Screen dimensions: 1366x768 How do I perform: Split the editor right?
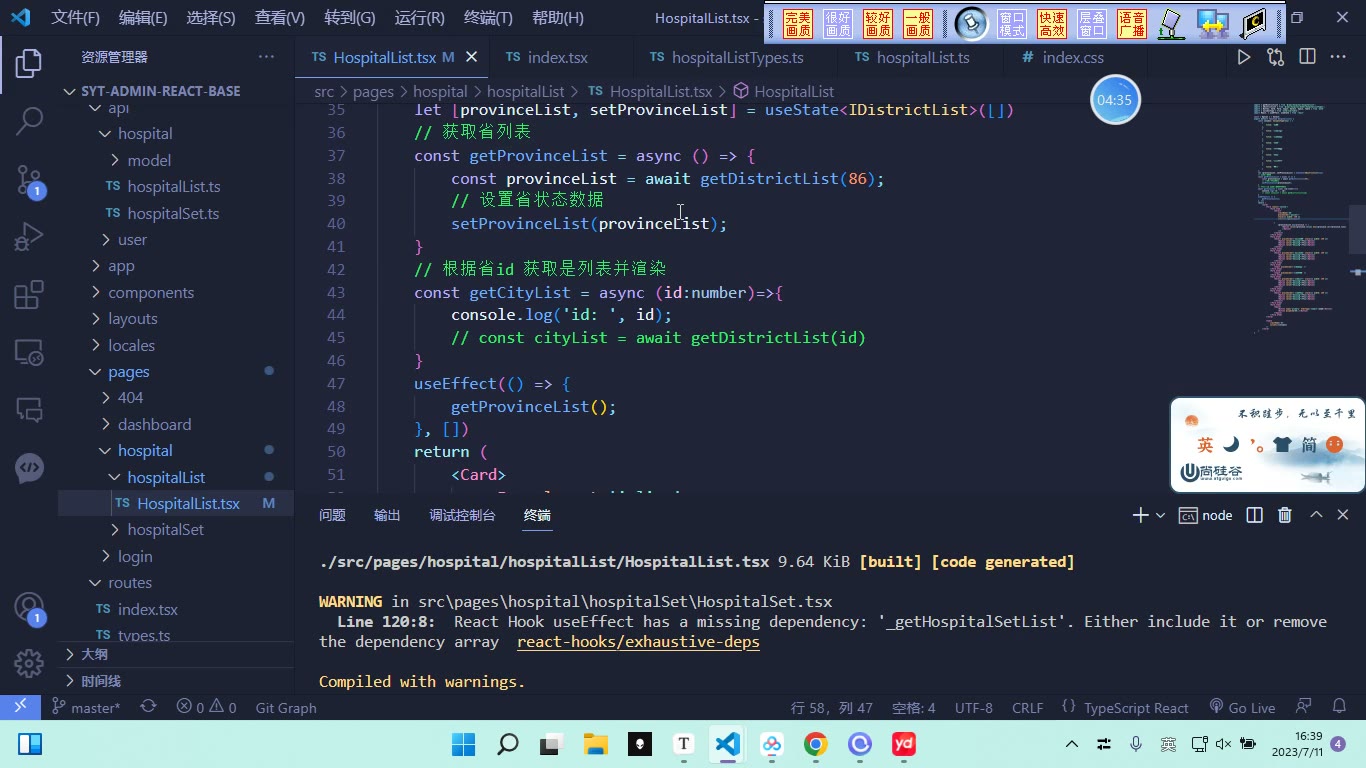coord(1307,57)
